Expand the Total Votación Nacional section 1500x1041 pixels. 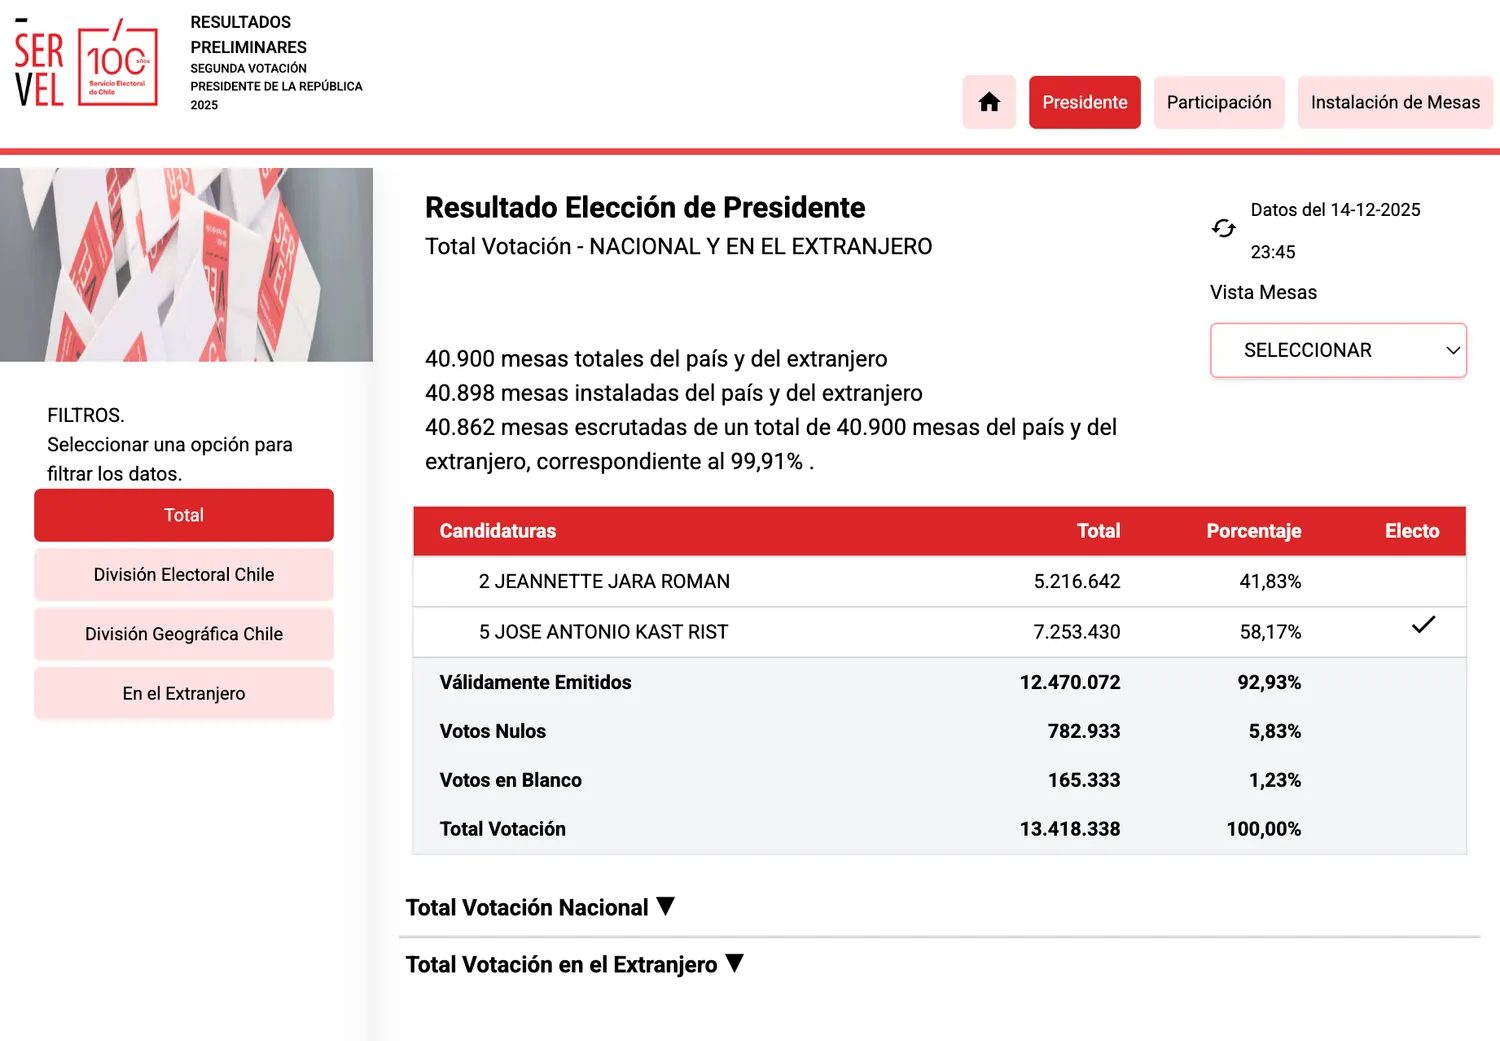click(527, 907)
